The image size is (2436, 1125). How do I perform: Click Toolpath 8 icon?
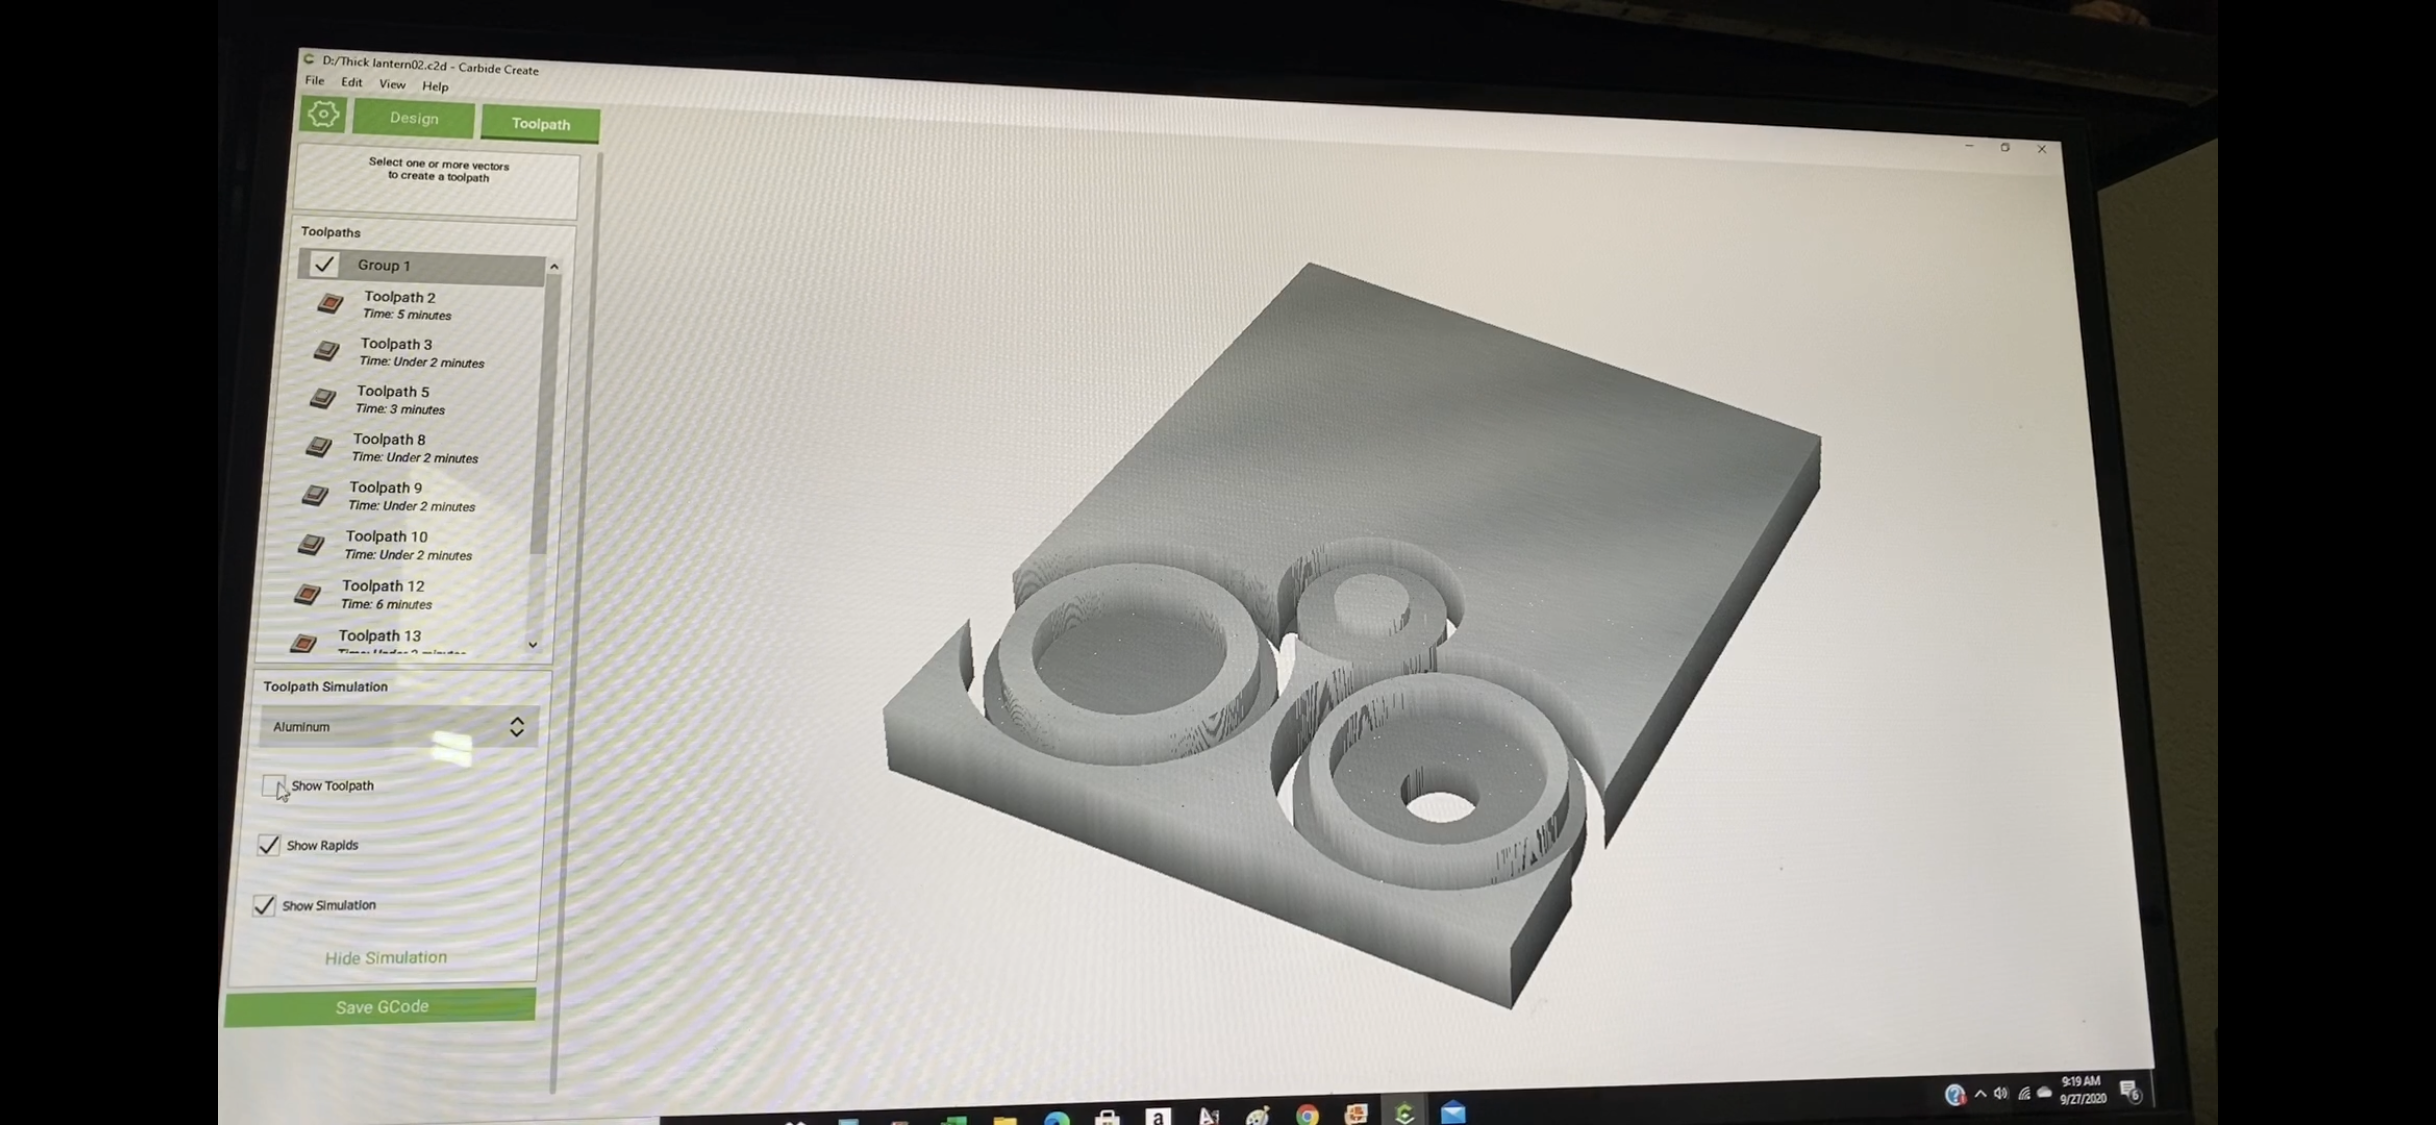pos(318,446)
